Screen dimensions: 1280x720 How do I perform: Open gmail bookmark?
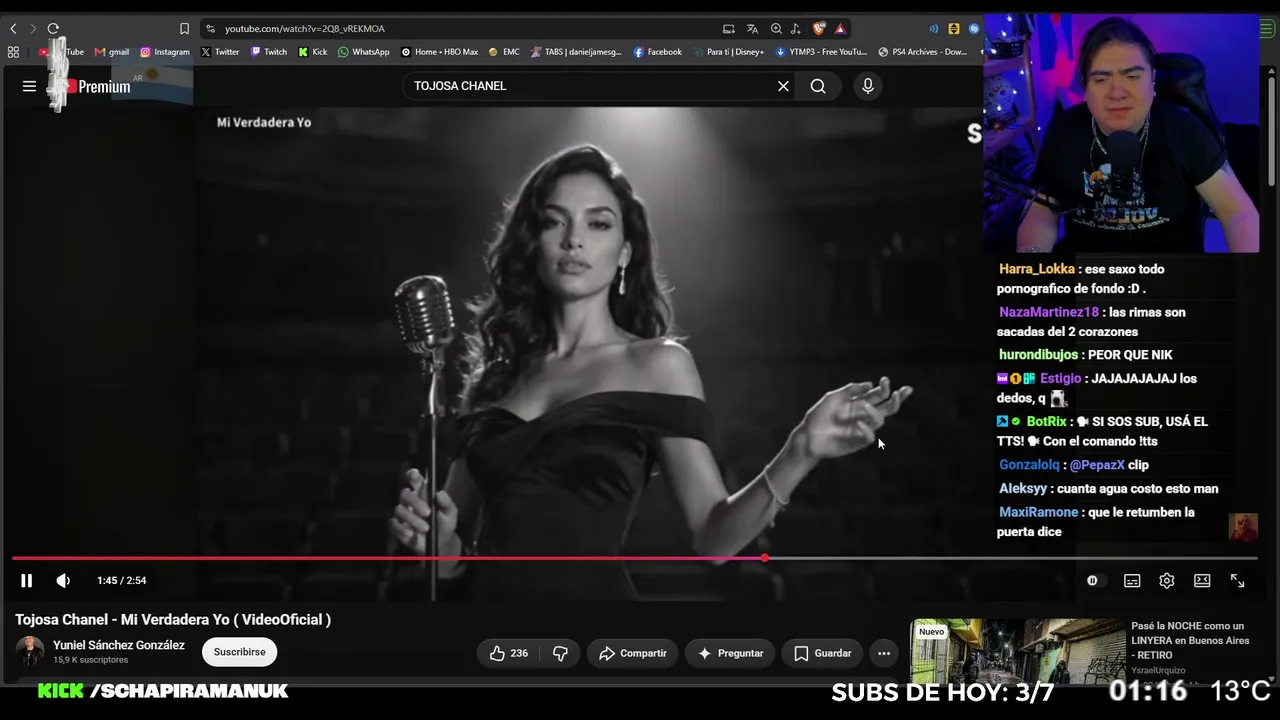pos(112,52)
